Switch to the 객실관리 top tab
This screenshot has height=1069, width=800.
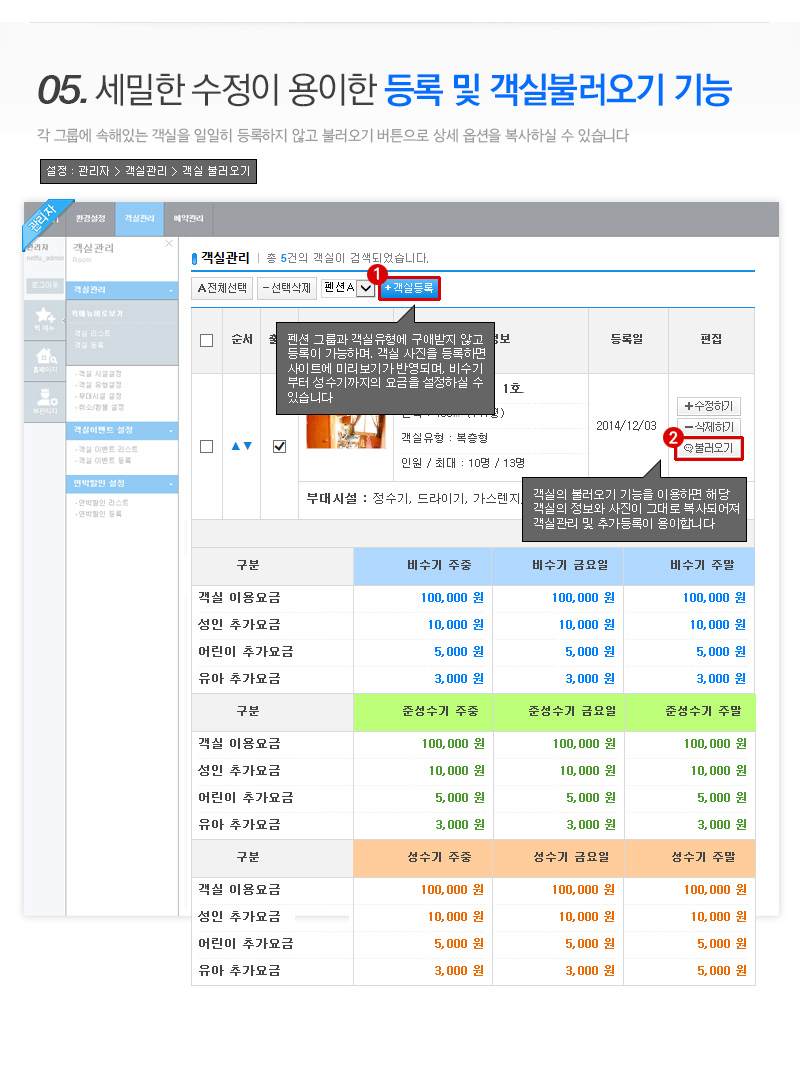pyautogui.click(x=139, y=218)
